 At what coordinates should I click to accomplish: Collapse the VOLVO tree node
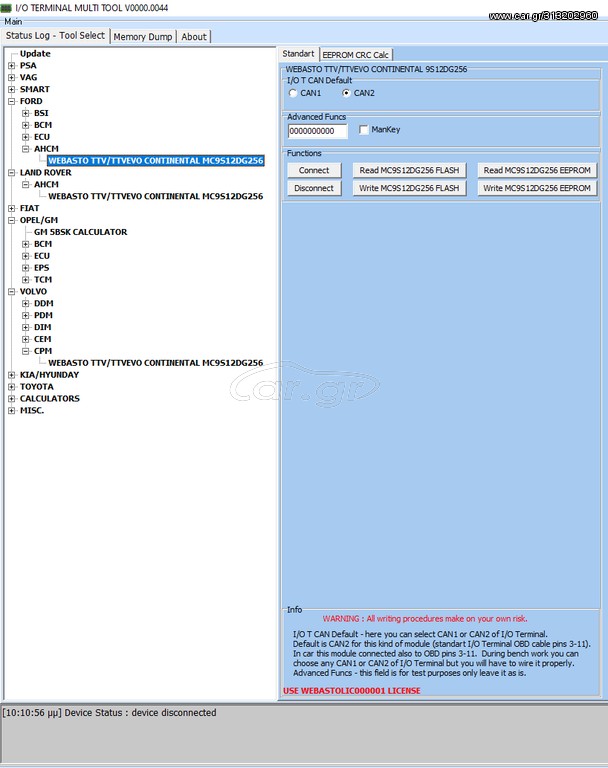pos(12,292)
